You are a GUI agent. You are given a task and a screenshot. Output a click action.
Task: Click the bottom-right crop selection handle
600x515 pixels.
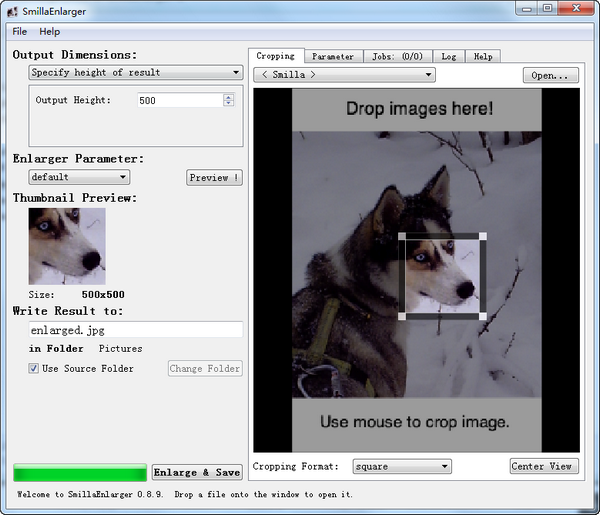coord(482,316)
